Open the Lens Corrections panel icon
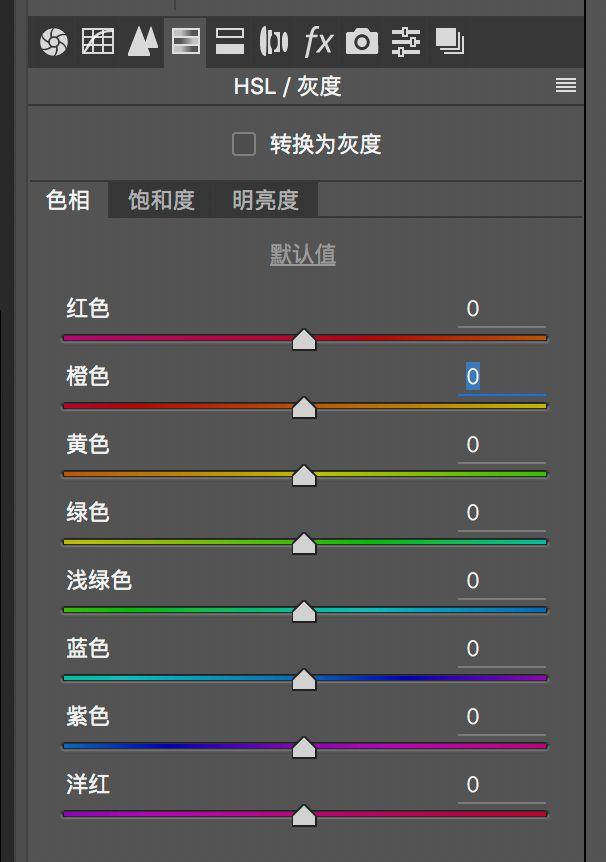The height and width of the screenshot is (862, 606). coord(273,42)
